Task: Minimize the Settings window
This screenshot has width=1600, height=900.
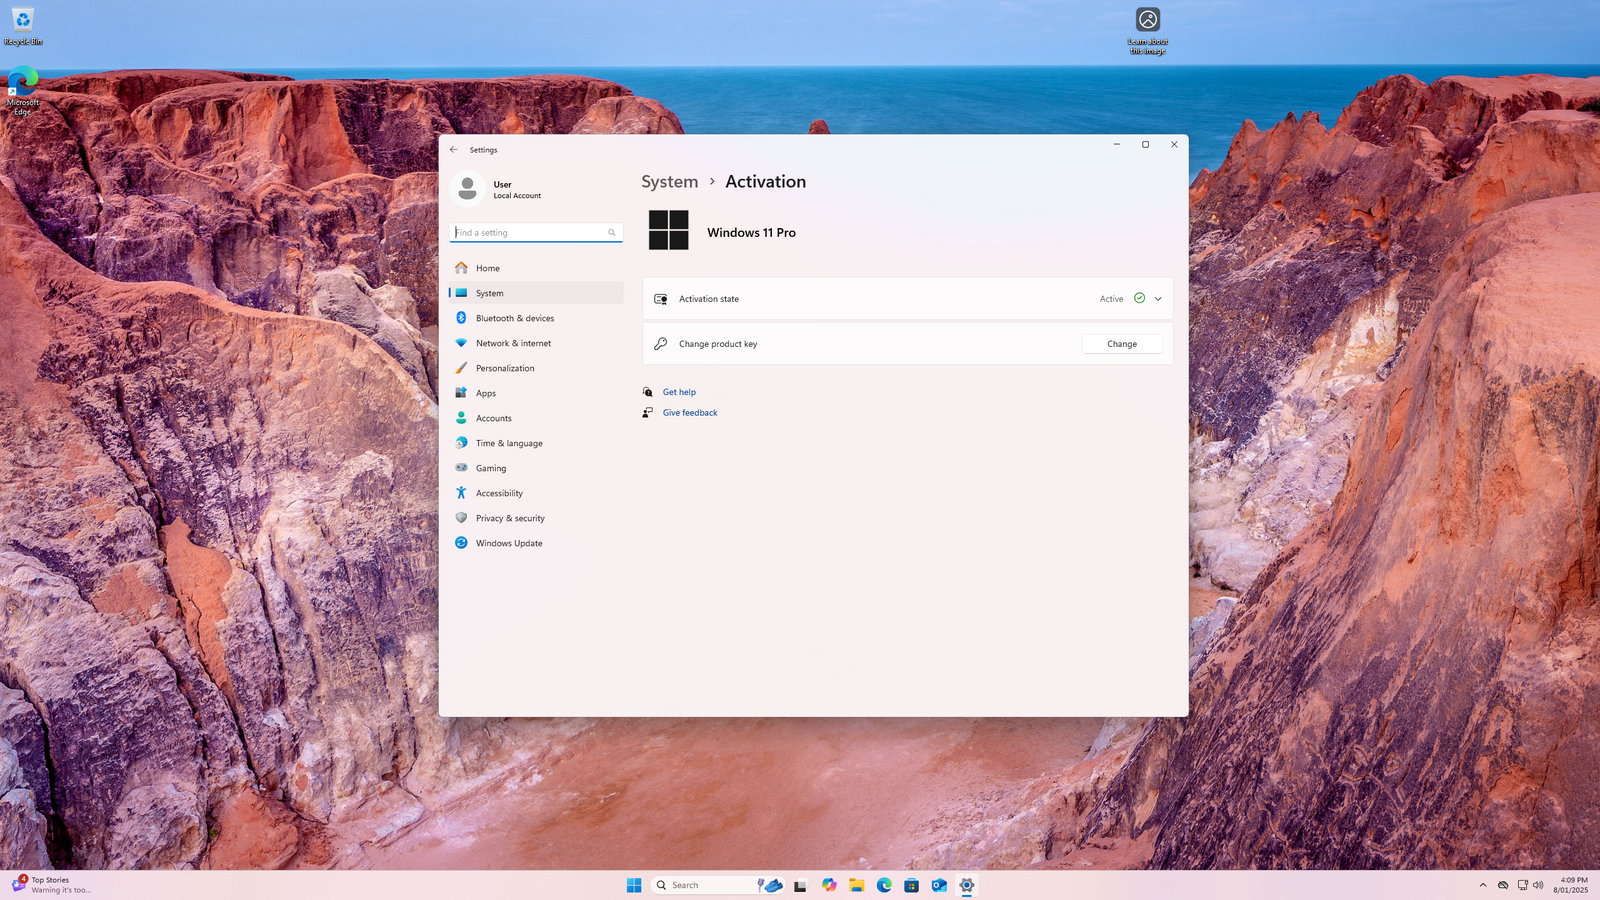Action: (1117, 145)
